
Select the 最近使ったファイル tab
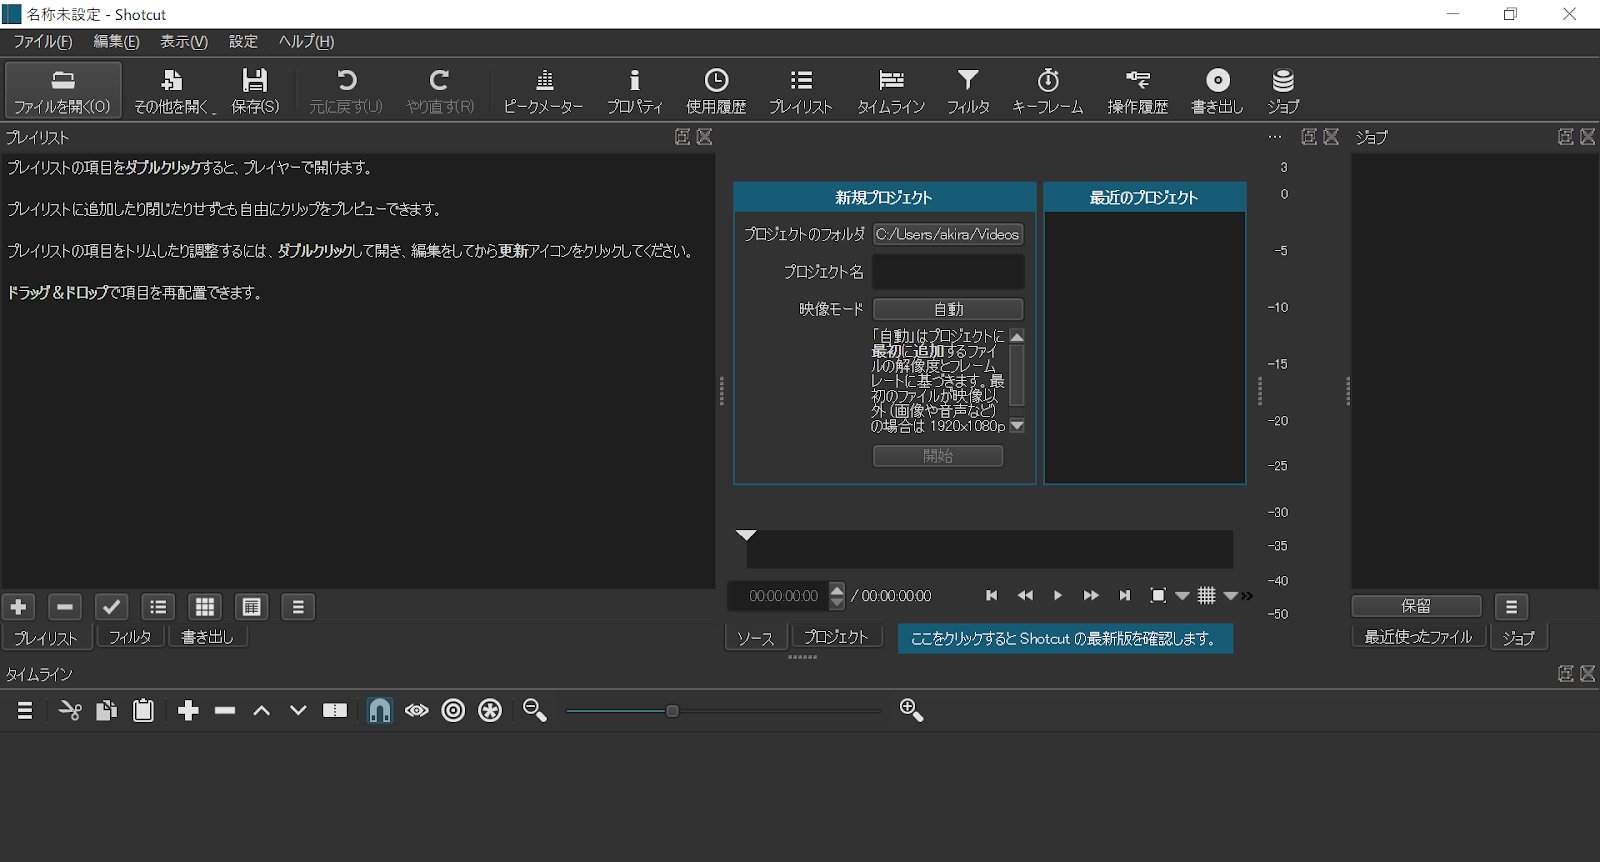(x=1419, y=637)
